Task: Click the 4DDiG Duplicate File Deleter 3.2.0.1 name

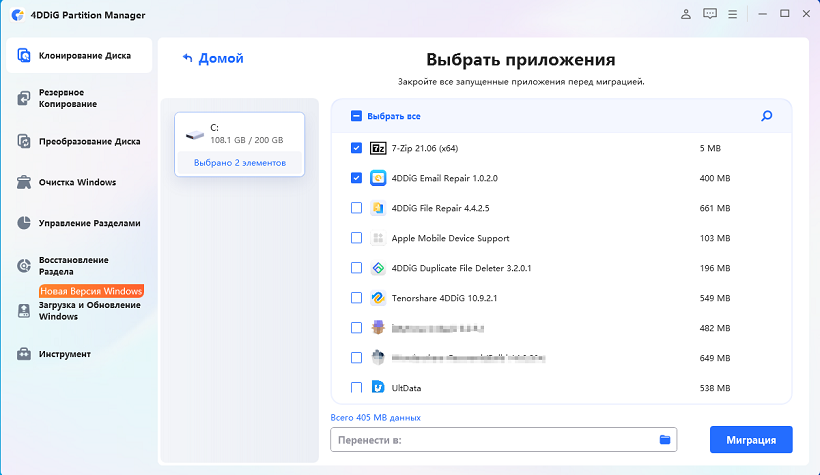Action: click(461, 268)
